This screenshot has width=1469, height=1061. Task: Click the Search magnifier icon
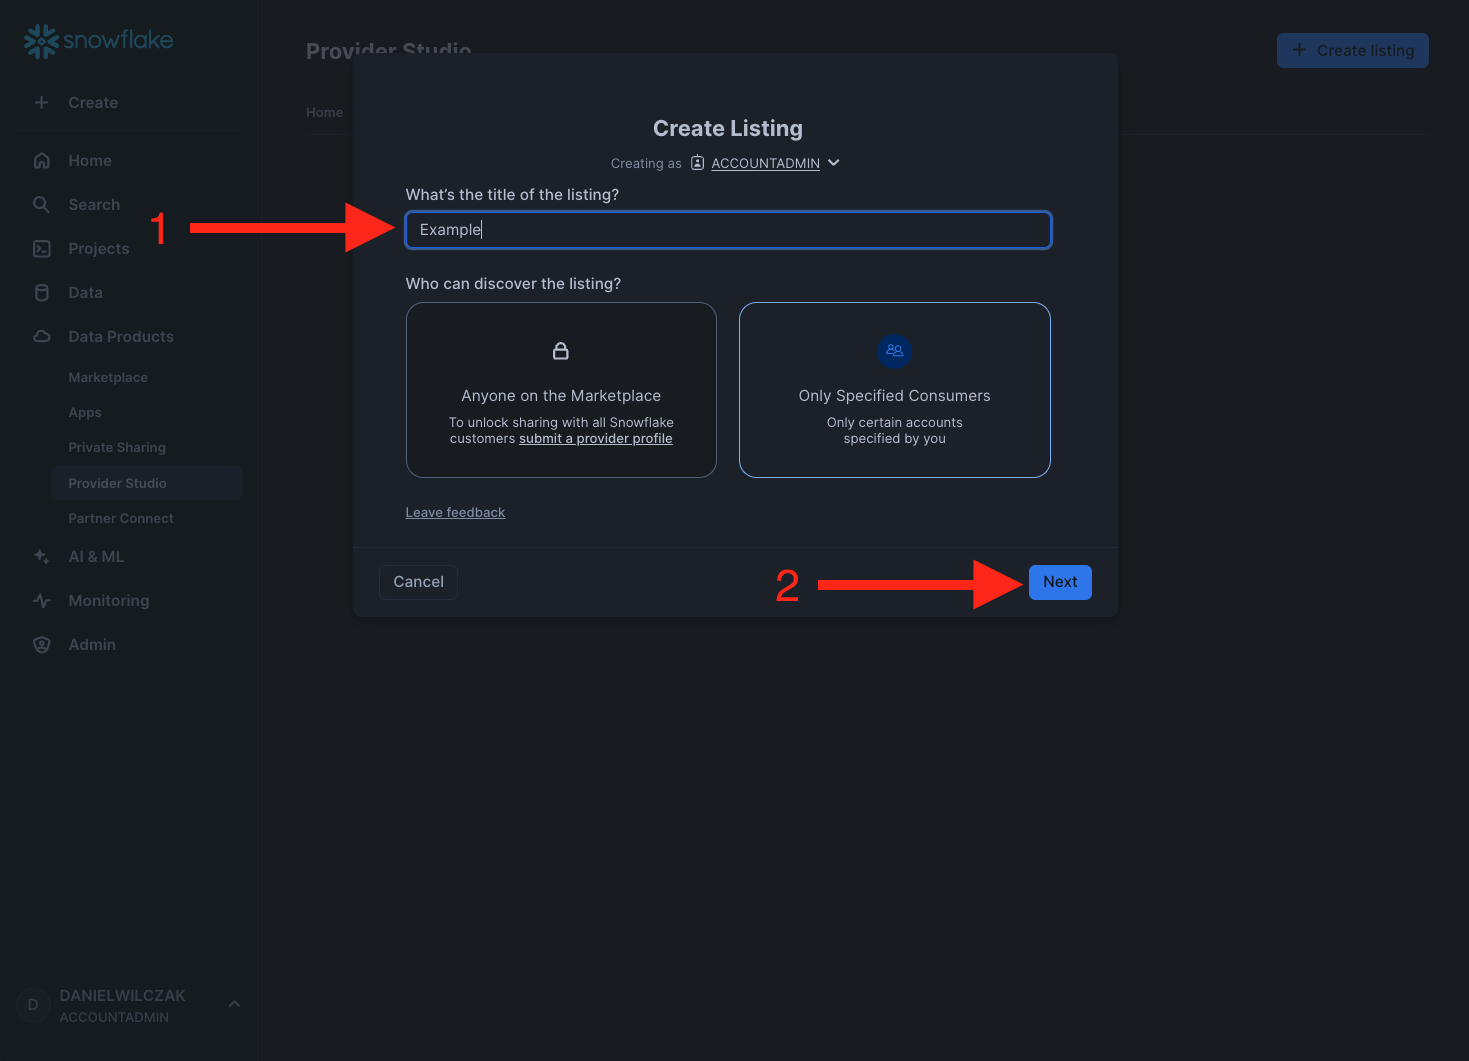42,205
